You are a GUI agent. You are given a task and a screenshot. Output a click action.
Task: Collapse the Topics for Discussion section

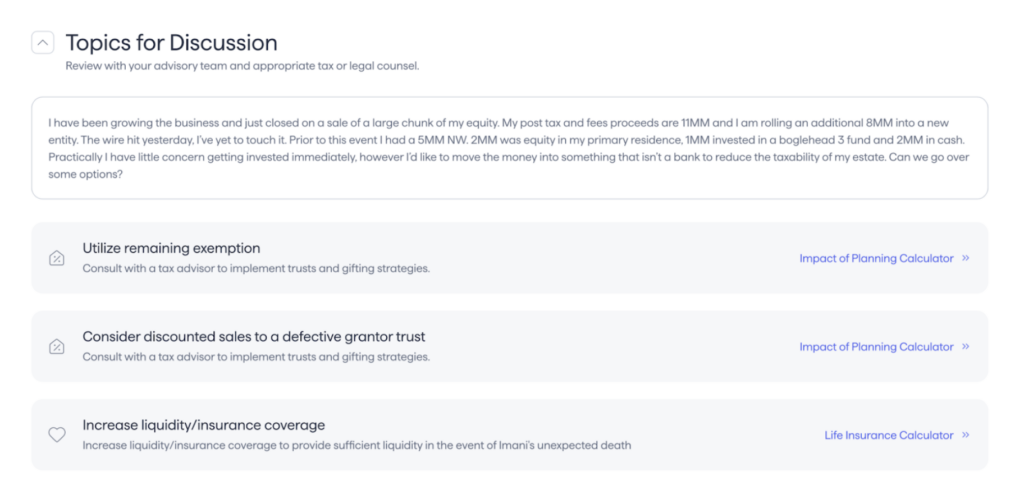pos(42,43)
